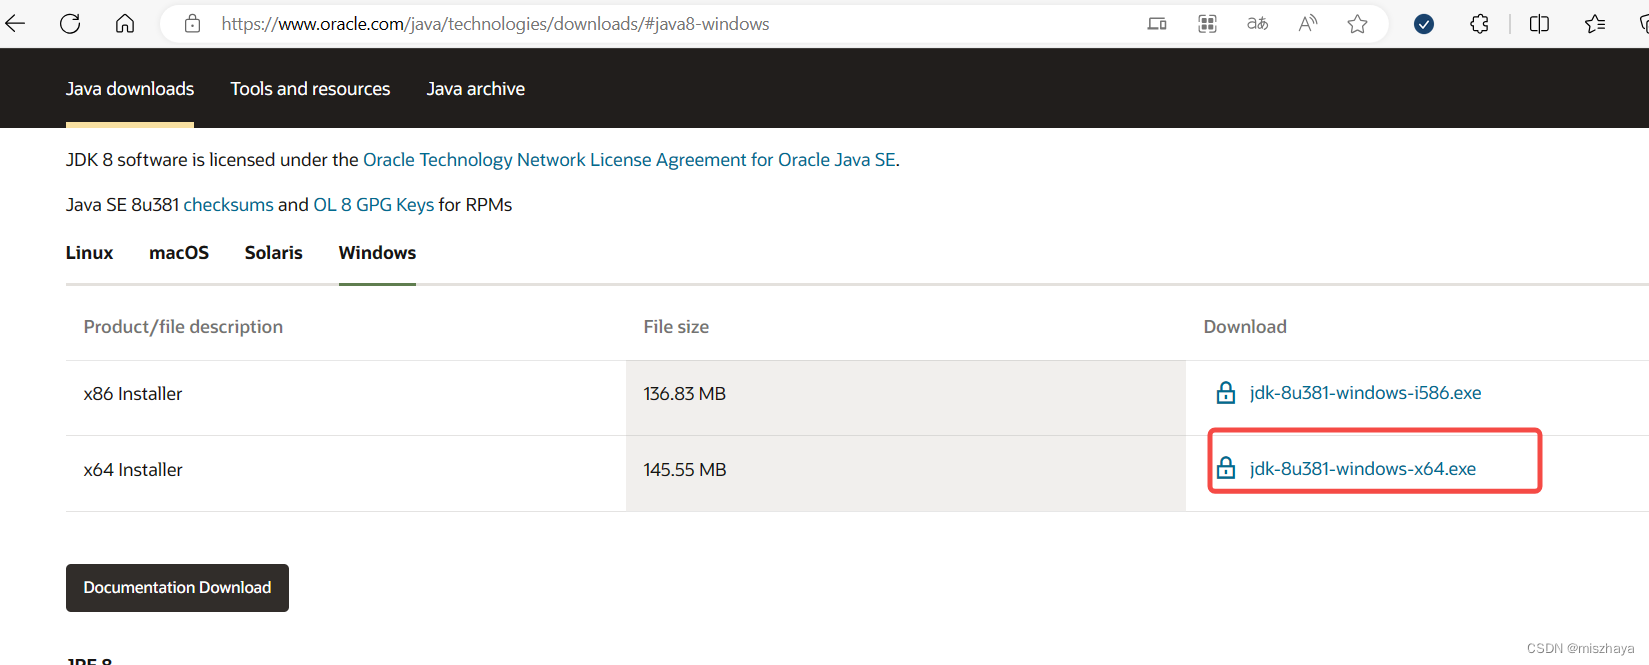Reload the page with the refresh icon
This screenshot has height=665, width=1649.
tap(70, 23)
